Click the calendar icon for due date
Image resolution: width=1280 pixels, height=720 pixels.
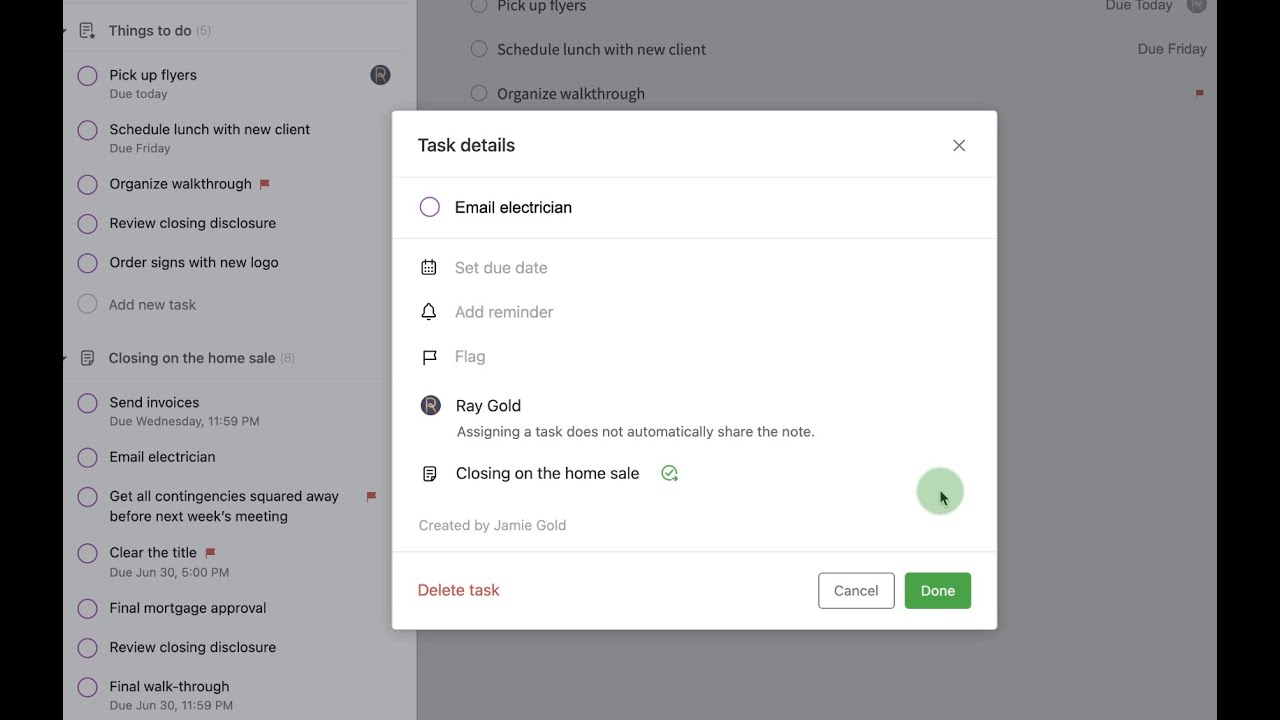(x=429, y=267)
